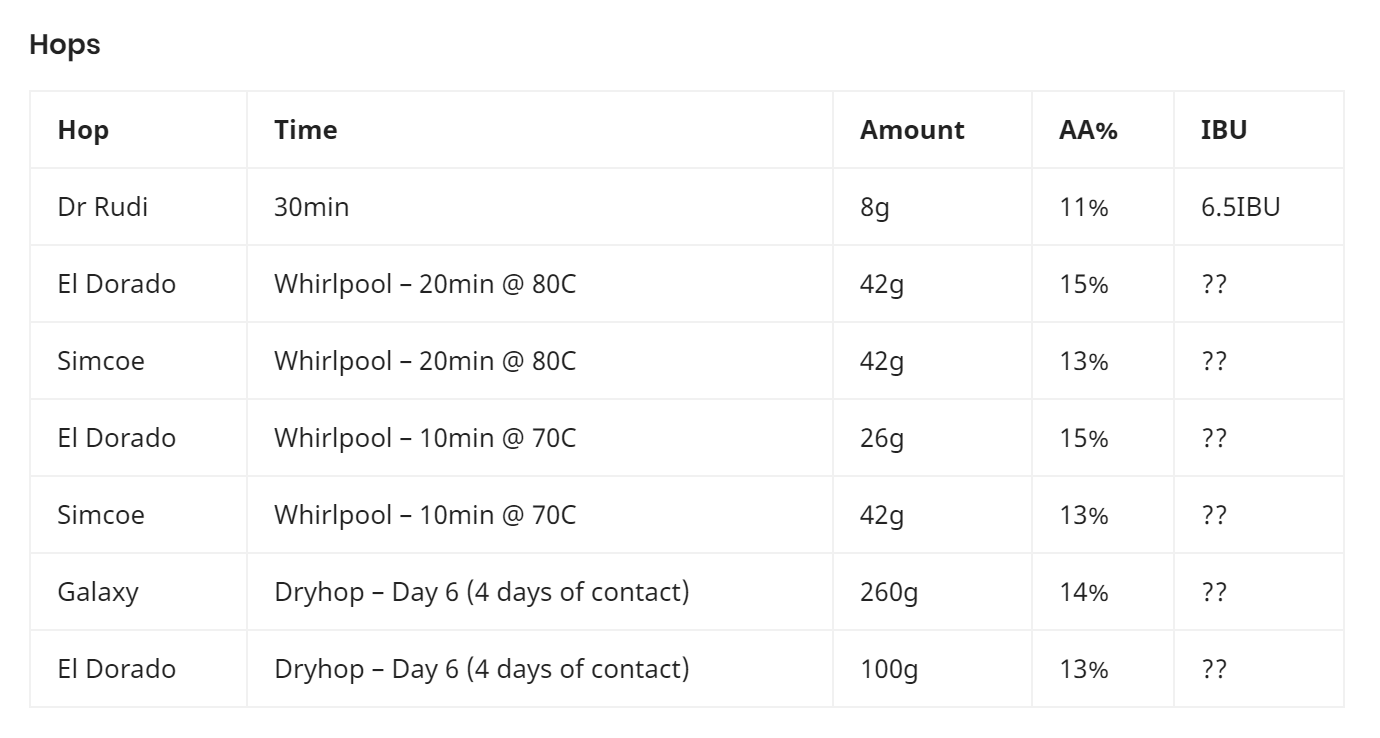Select the El Dorado 100g row name

pyautogui.click(x=117, y=669)
